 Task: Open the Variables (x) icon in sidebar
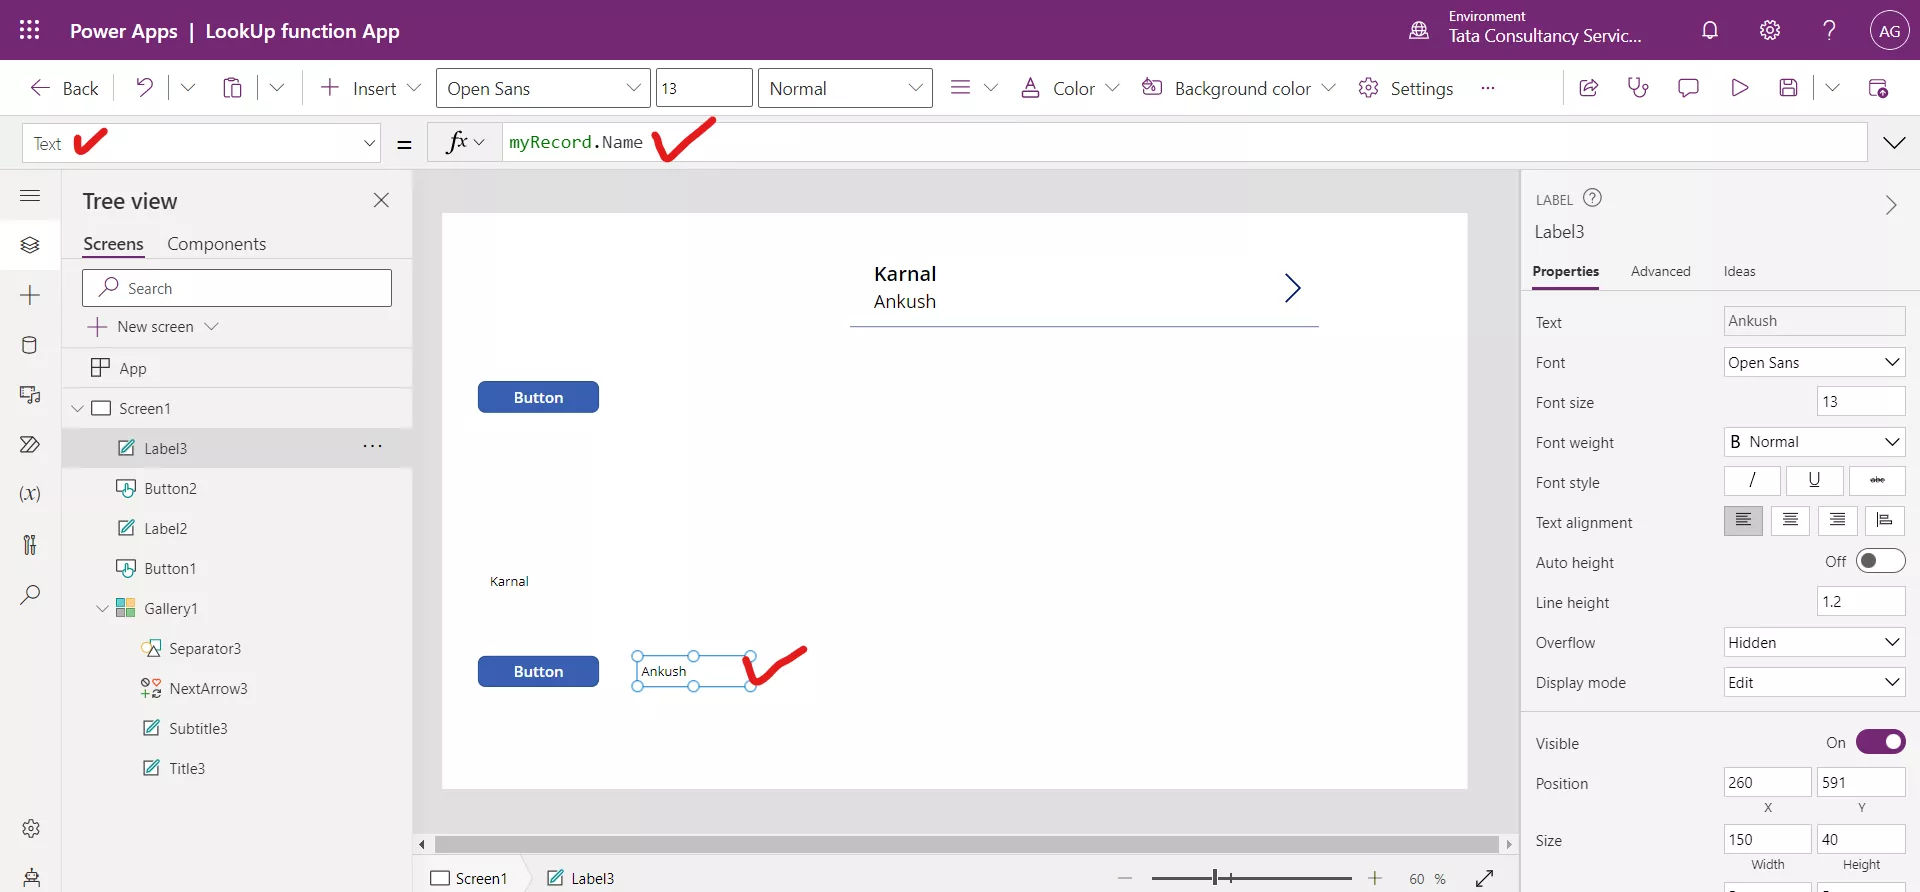(30, 494)
